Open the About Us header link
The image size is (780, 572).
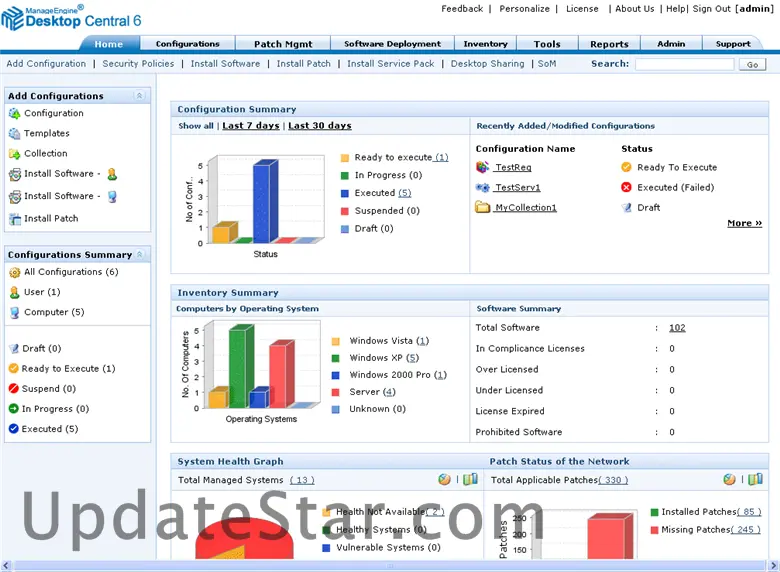(x=635, y=8)
